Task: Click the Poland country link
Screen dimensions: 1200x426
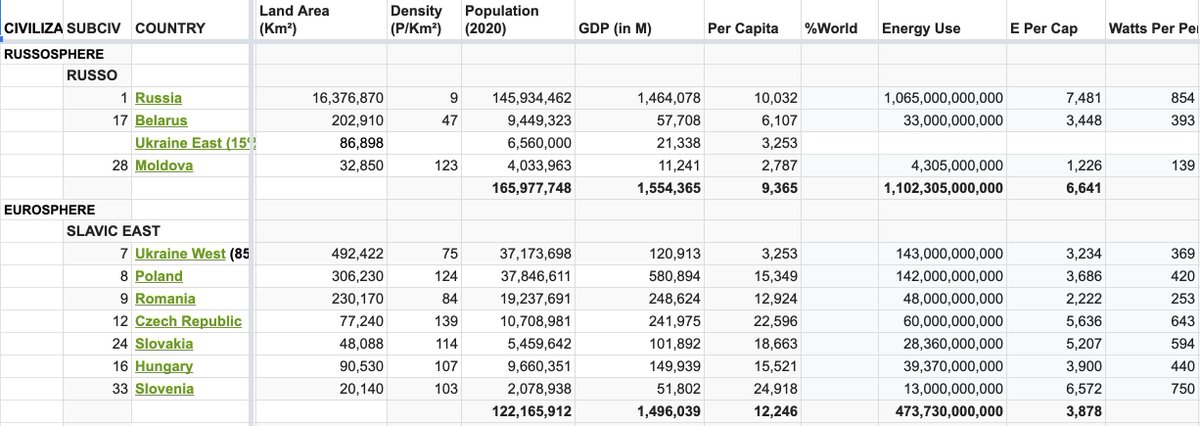Action: point(159,276)
